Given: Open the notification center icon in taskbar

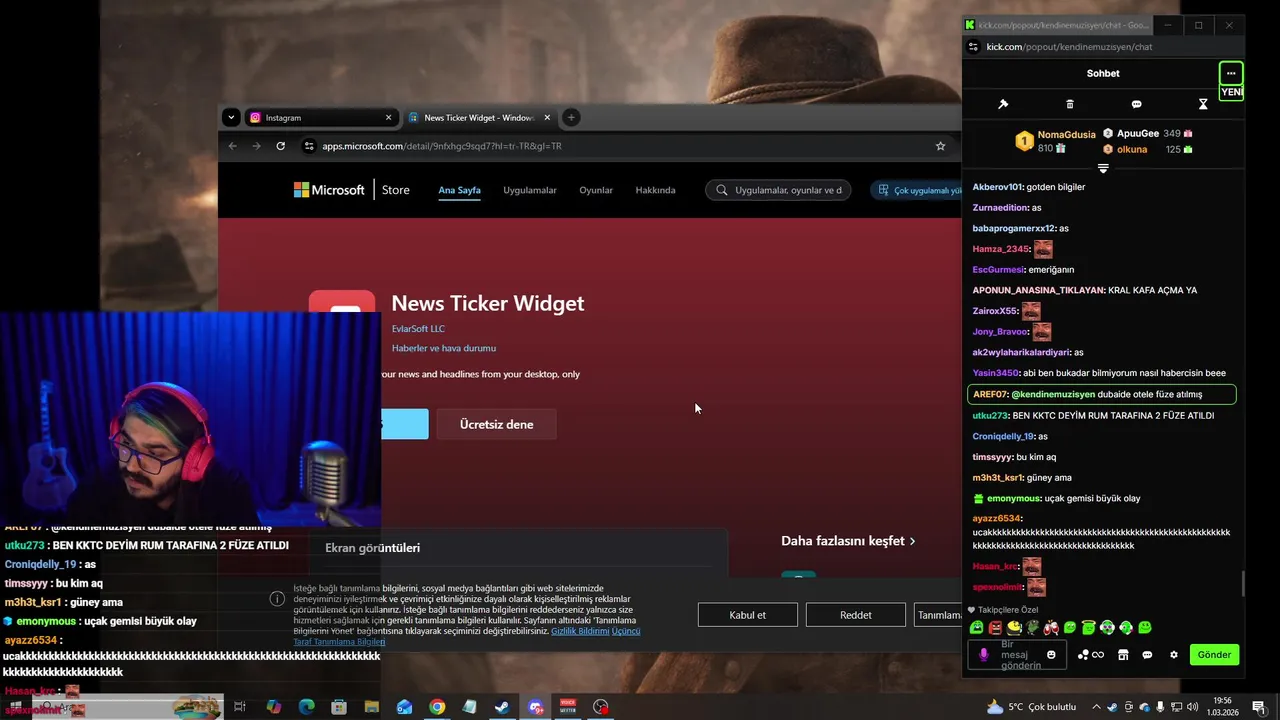Looking at the screenshot, I should pos(1259,707).
